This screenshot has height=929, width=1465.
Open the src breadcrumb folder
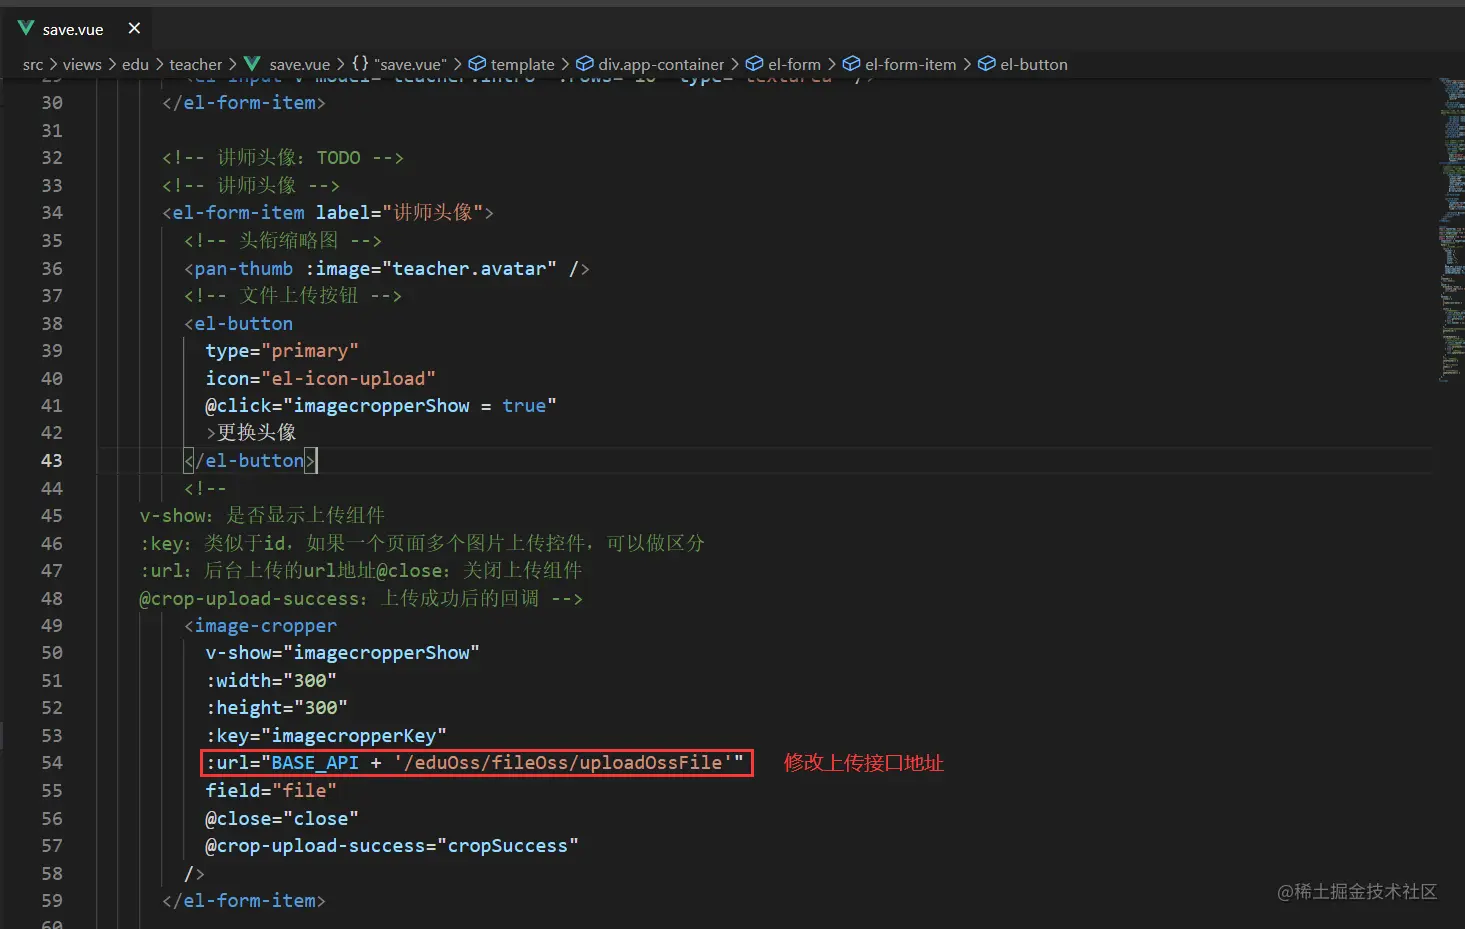[x=33, y=65]
